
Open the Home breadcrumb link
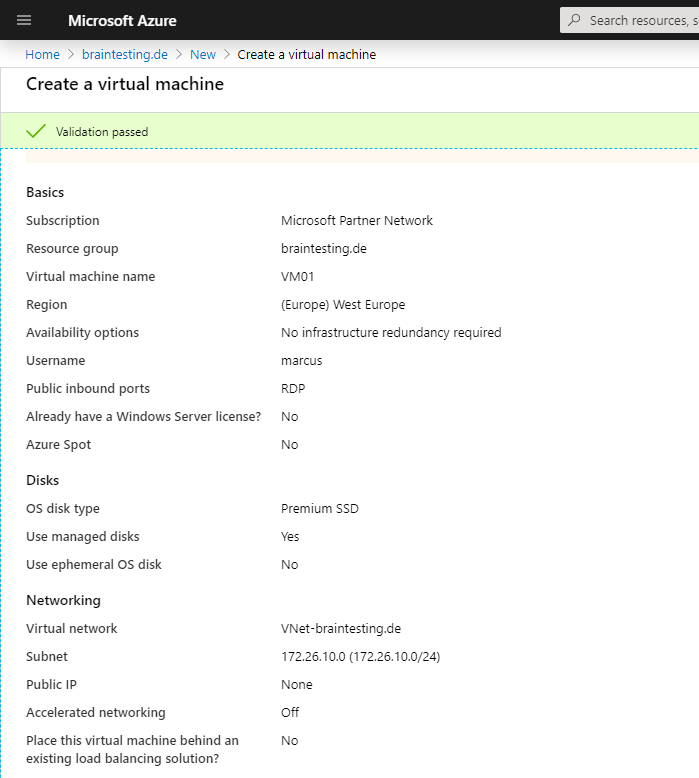pyautogui.click(x=42, y=55)
